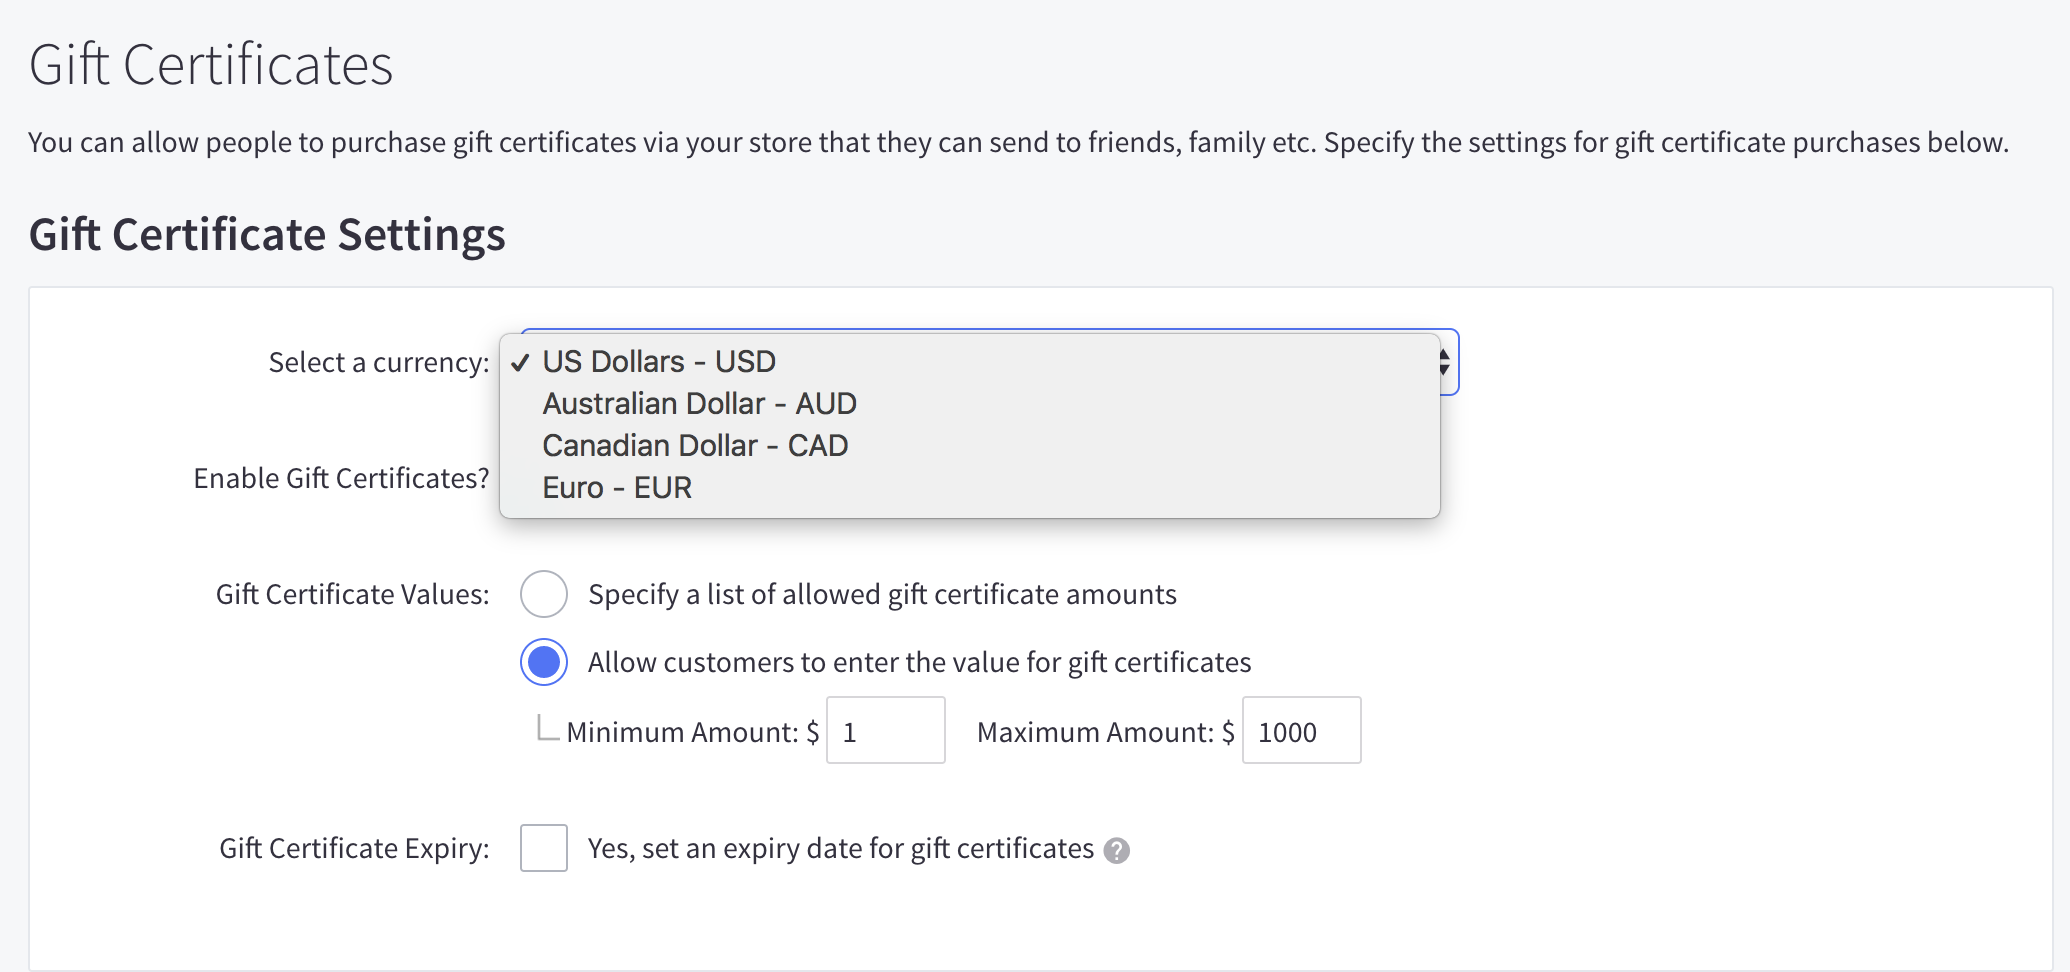This screenshot has height=972, width=2070.
Task: Click the 'Gift Certificate Values:' label
Action: [x=352, y=593]
